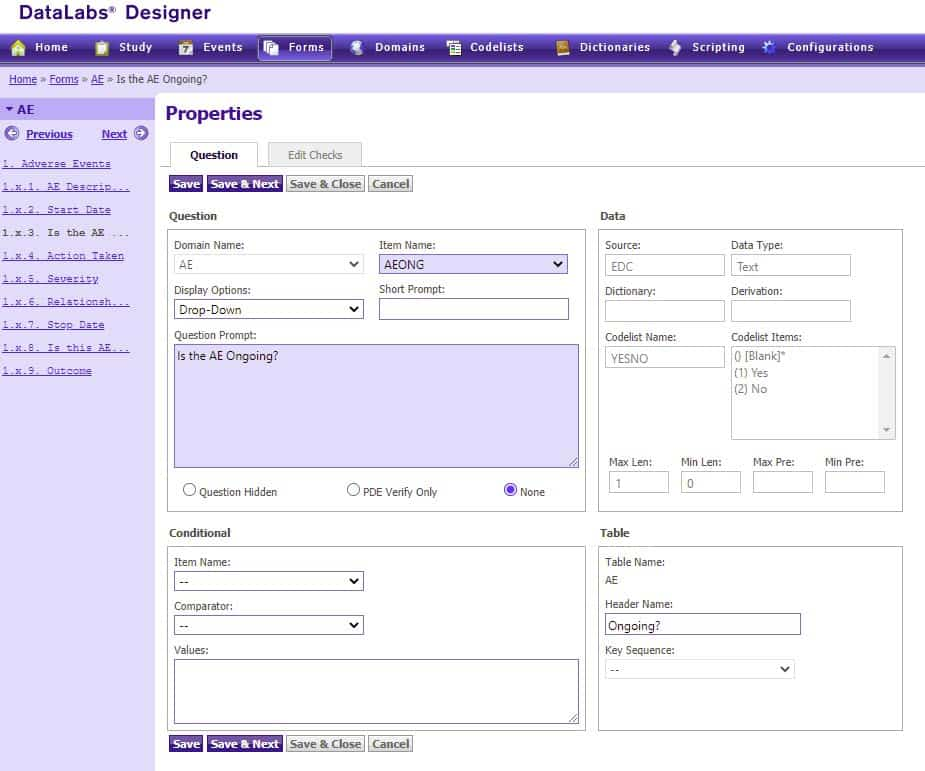Image resolution: width=925 pixels, height=771 pixels.
Task: Select the Question tab
Action: (214, 155)
